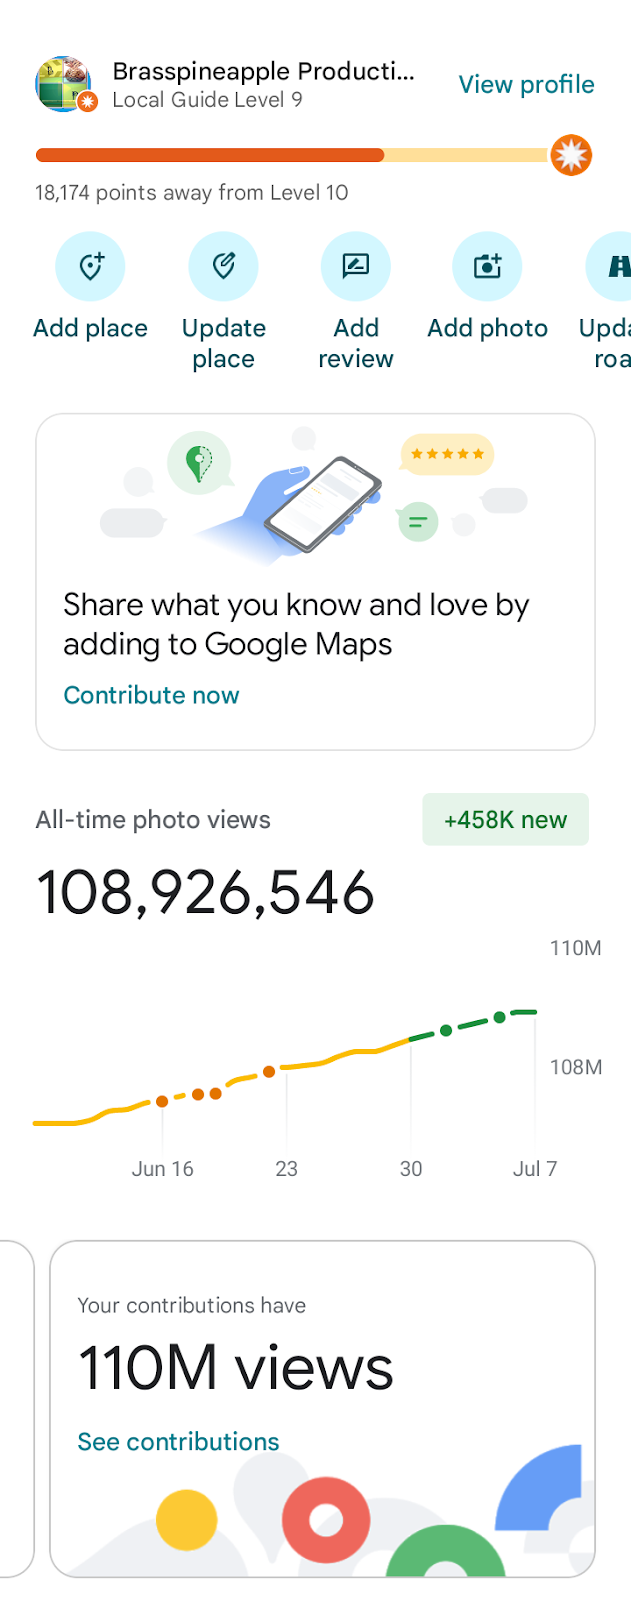The width and height of the screenshot is (631, 1601).
Task: Tap the Brasspineapple Producti... account name
Action: (x=263, y=71)
